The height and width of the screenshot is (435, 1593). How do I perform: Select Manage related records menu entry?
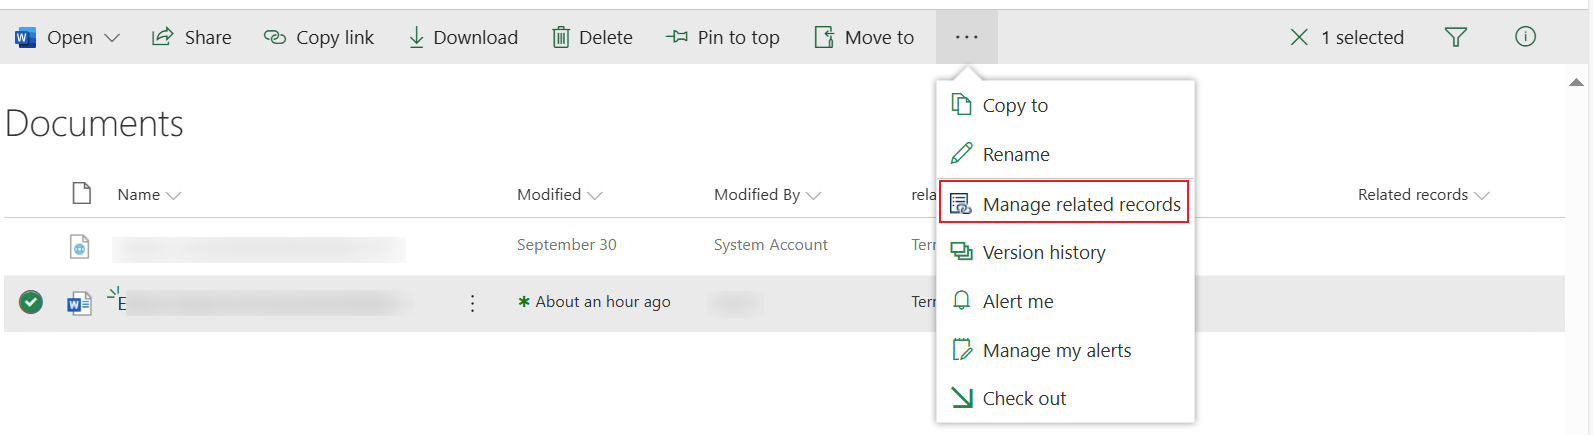[x=1064, y=203]
